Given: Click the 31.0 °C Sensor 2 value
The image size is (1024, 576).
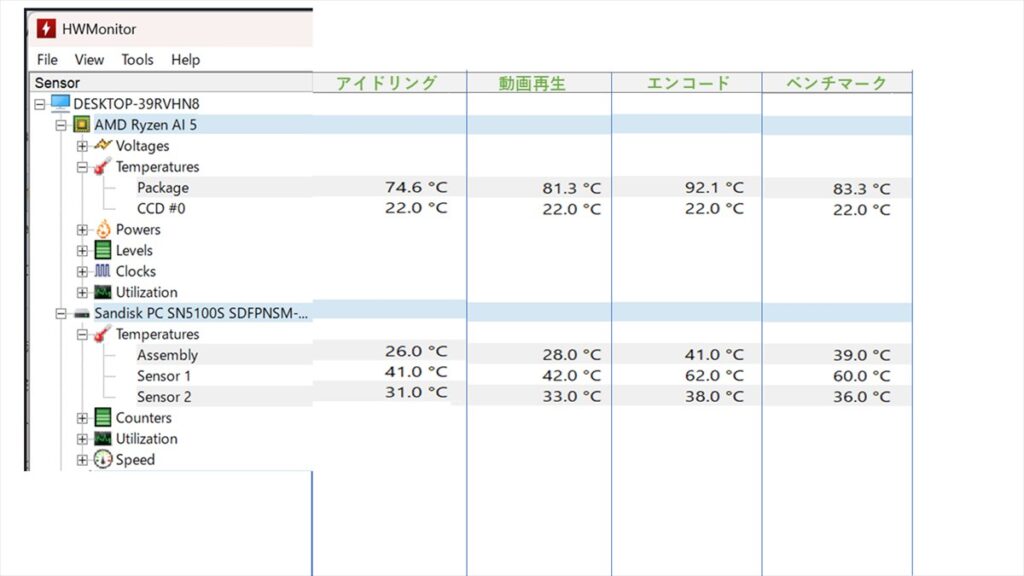Looking at the screenshot, I should click(x=416, y=392).
